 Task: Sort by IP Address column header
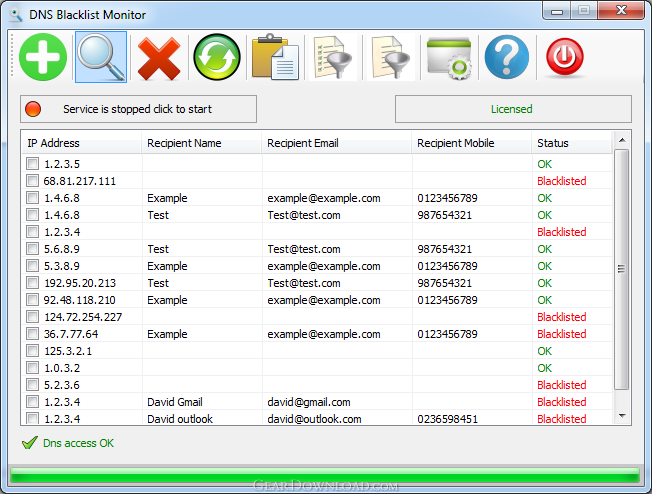coord(82,143)
